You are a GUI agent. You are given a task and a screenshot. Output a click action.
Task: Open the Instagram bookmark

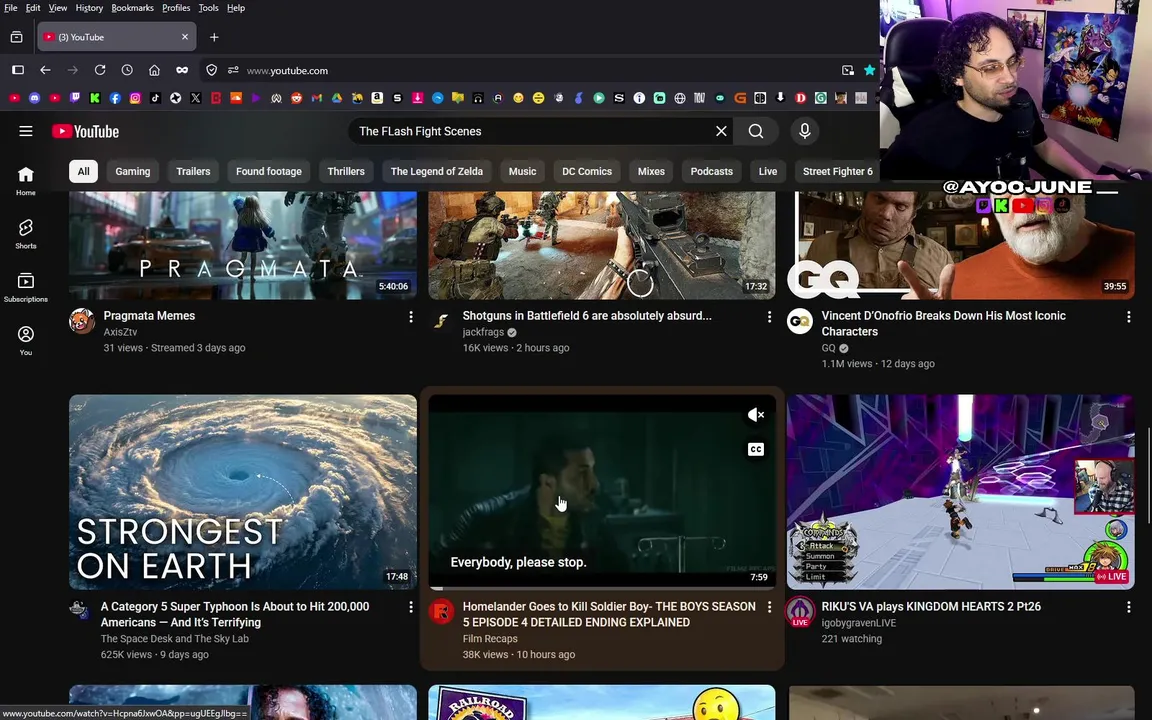[135, 98]
